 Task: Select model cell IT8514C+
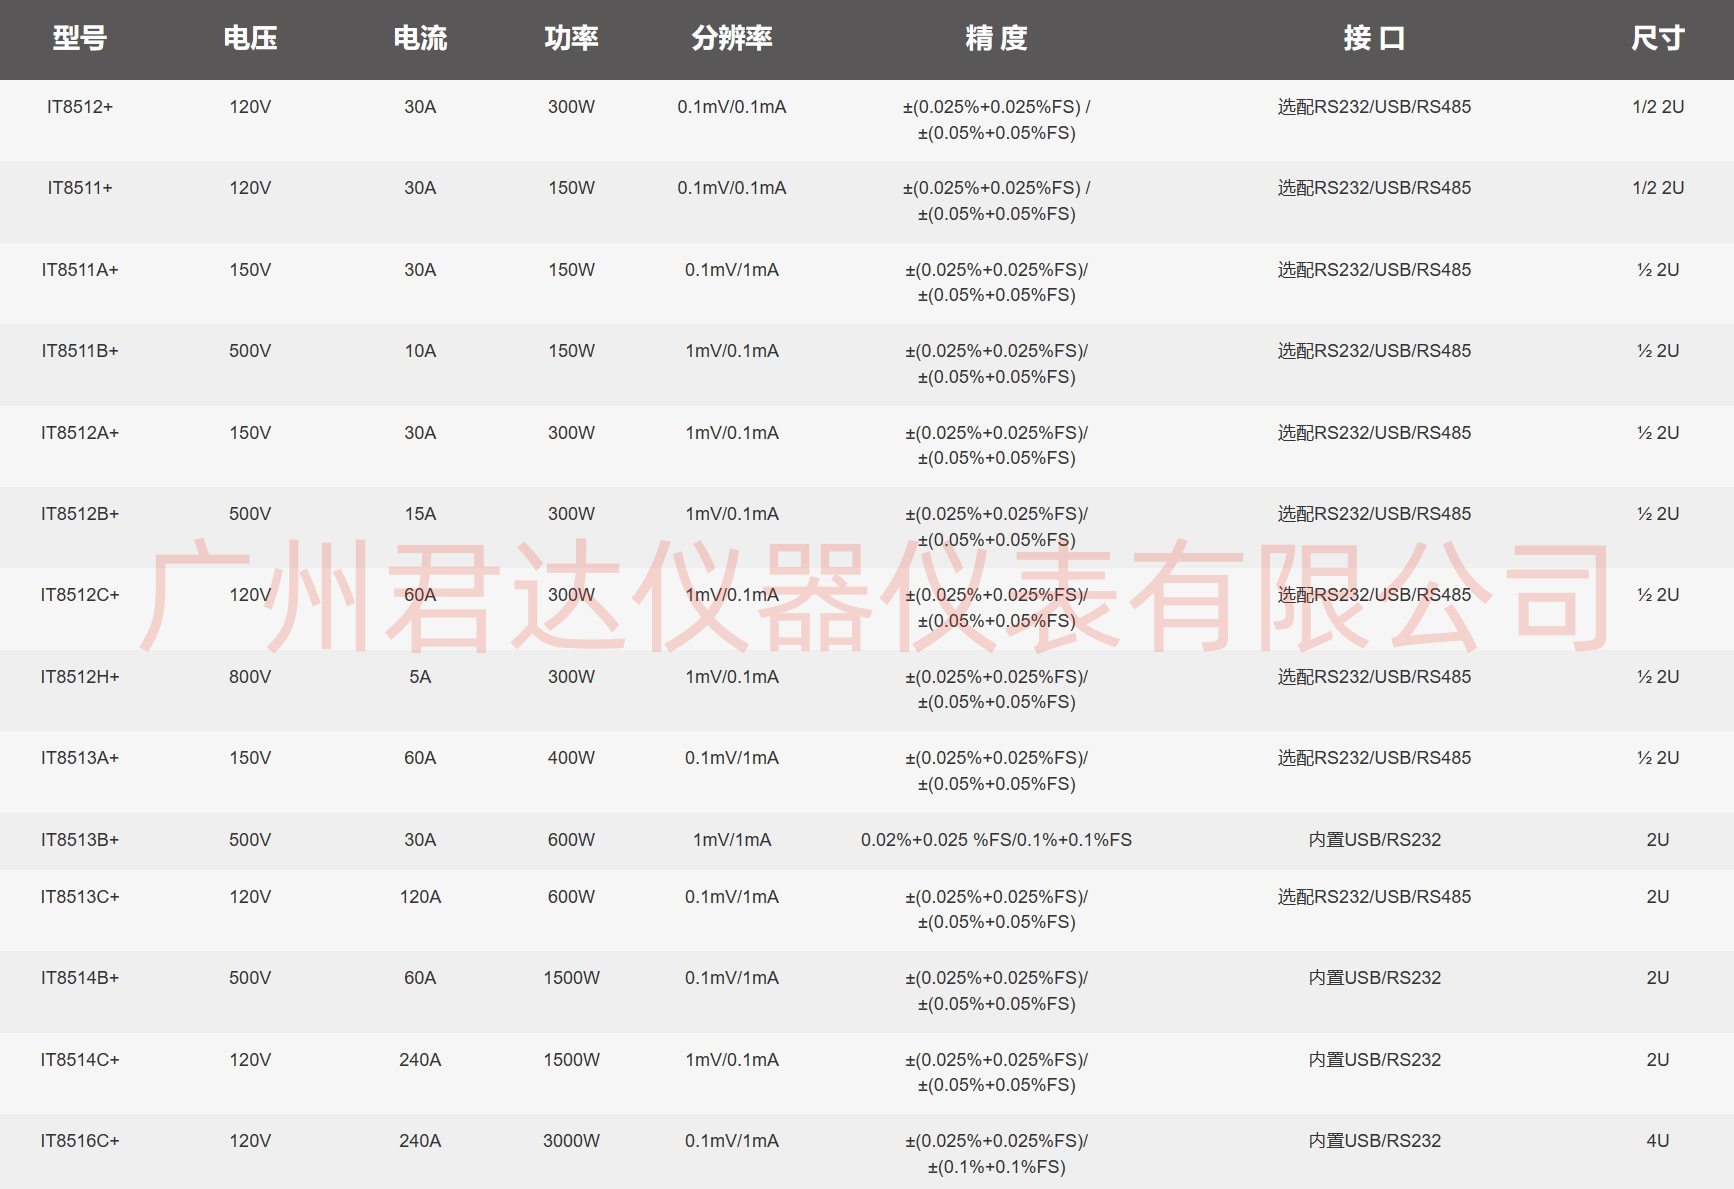tap(80, 1060)
